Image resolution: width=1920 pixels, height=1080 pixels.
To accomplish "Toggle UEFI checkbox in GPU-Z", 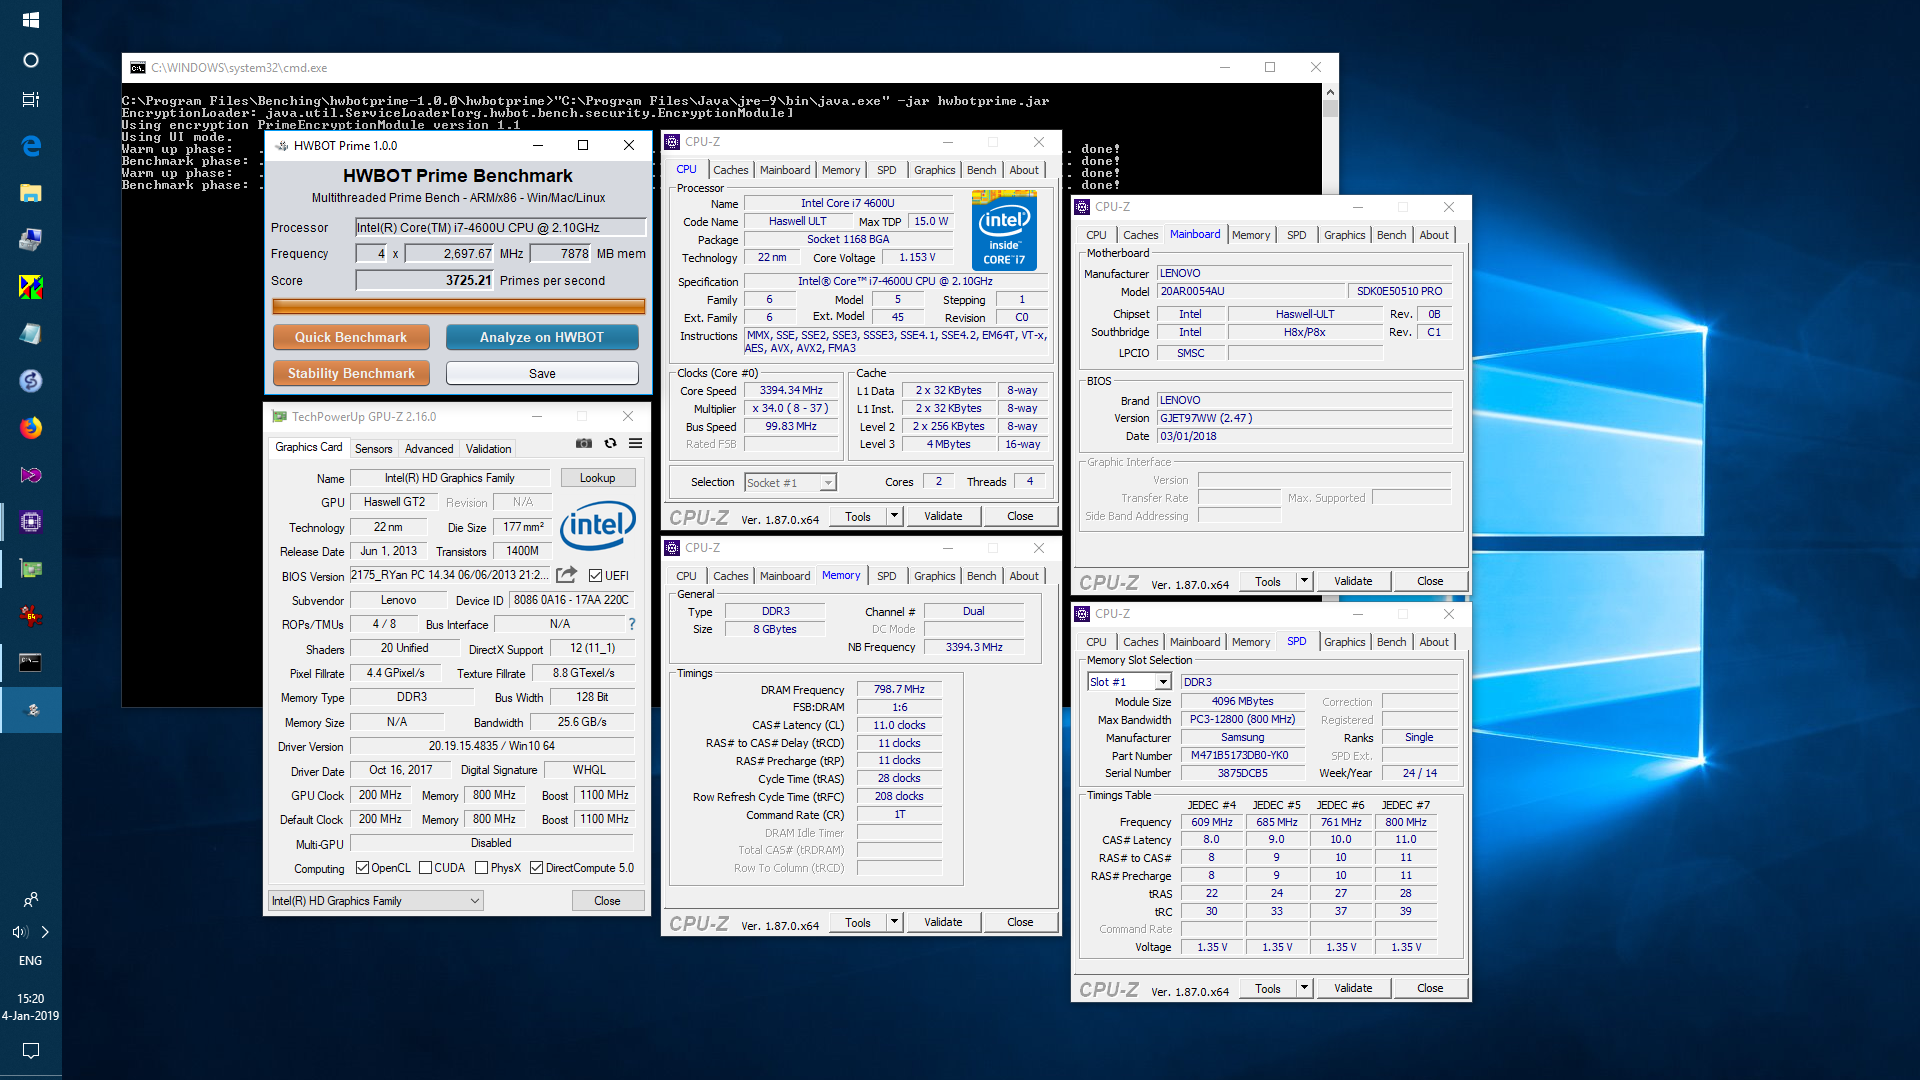I will [595, 576].
